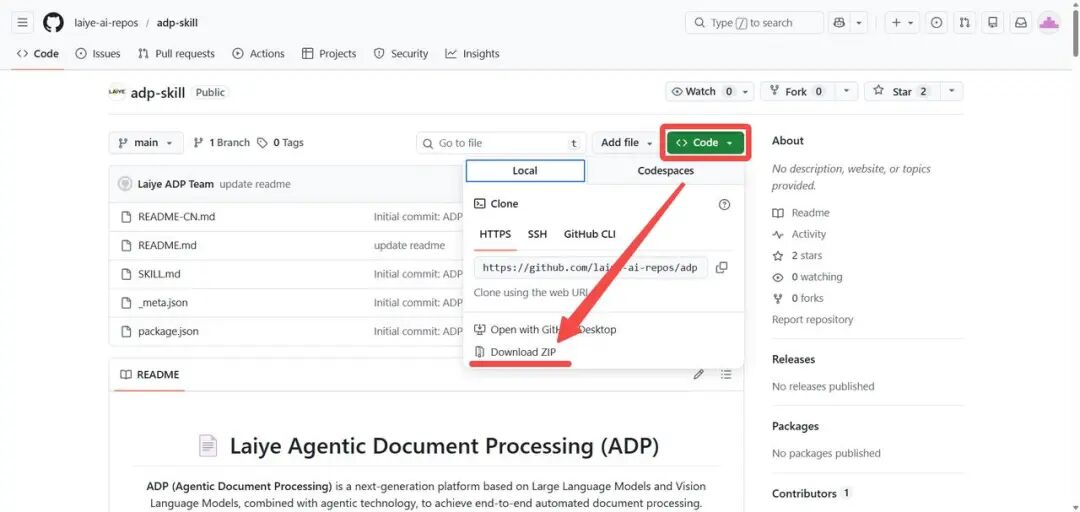Copy the HTTPS clone URL
Image resolution: width=1080 pixels, height=512 pixels.
(722, 267)
